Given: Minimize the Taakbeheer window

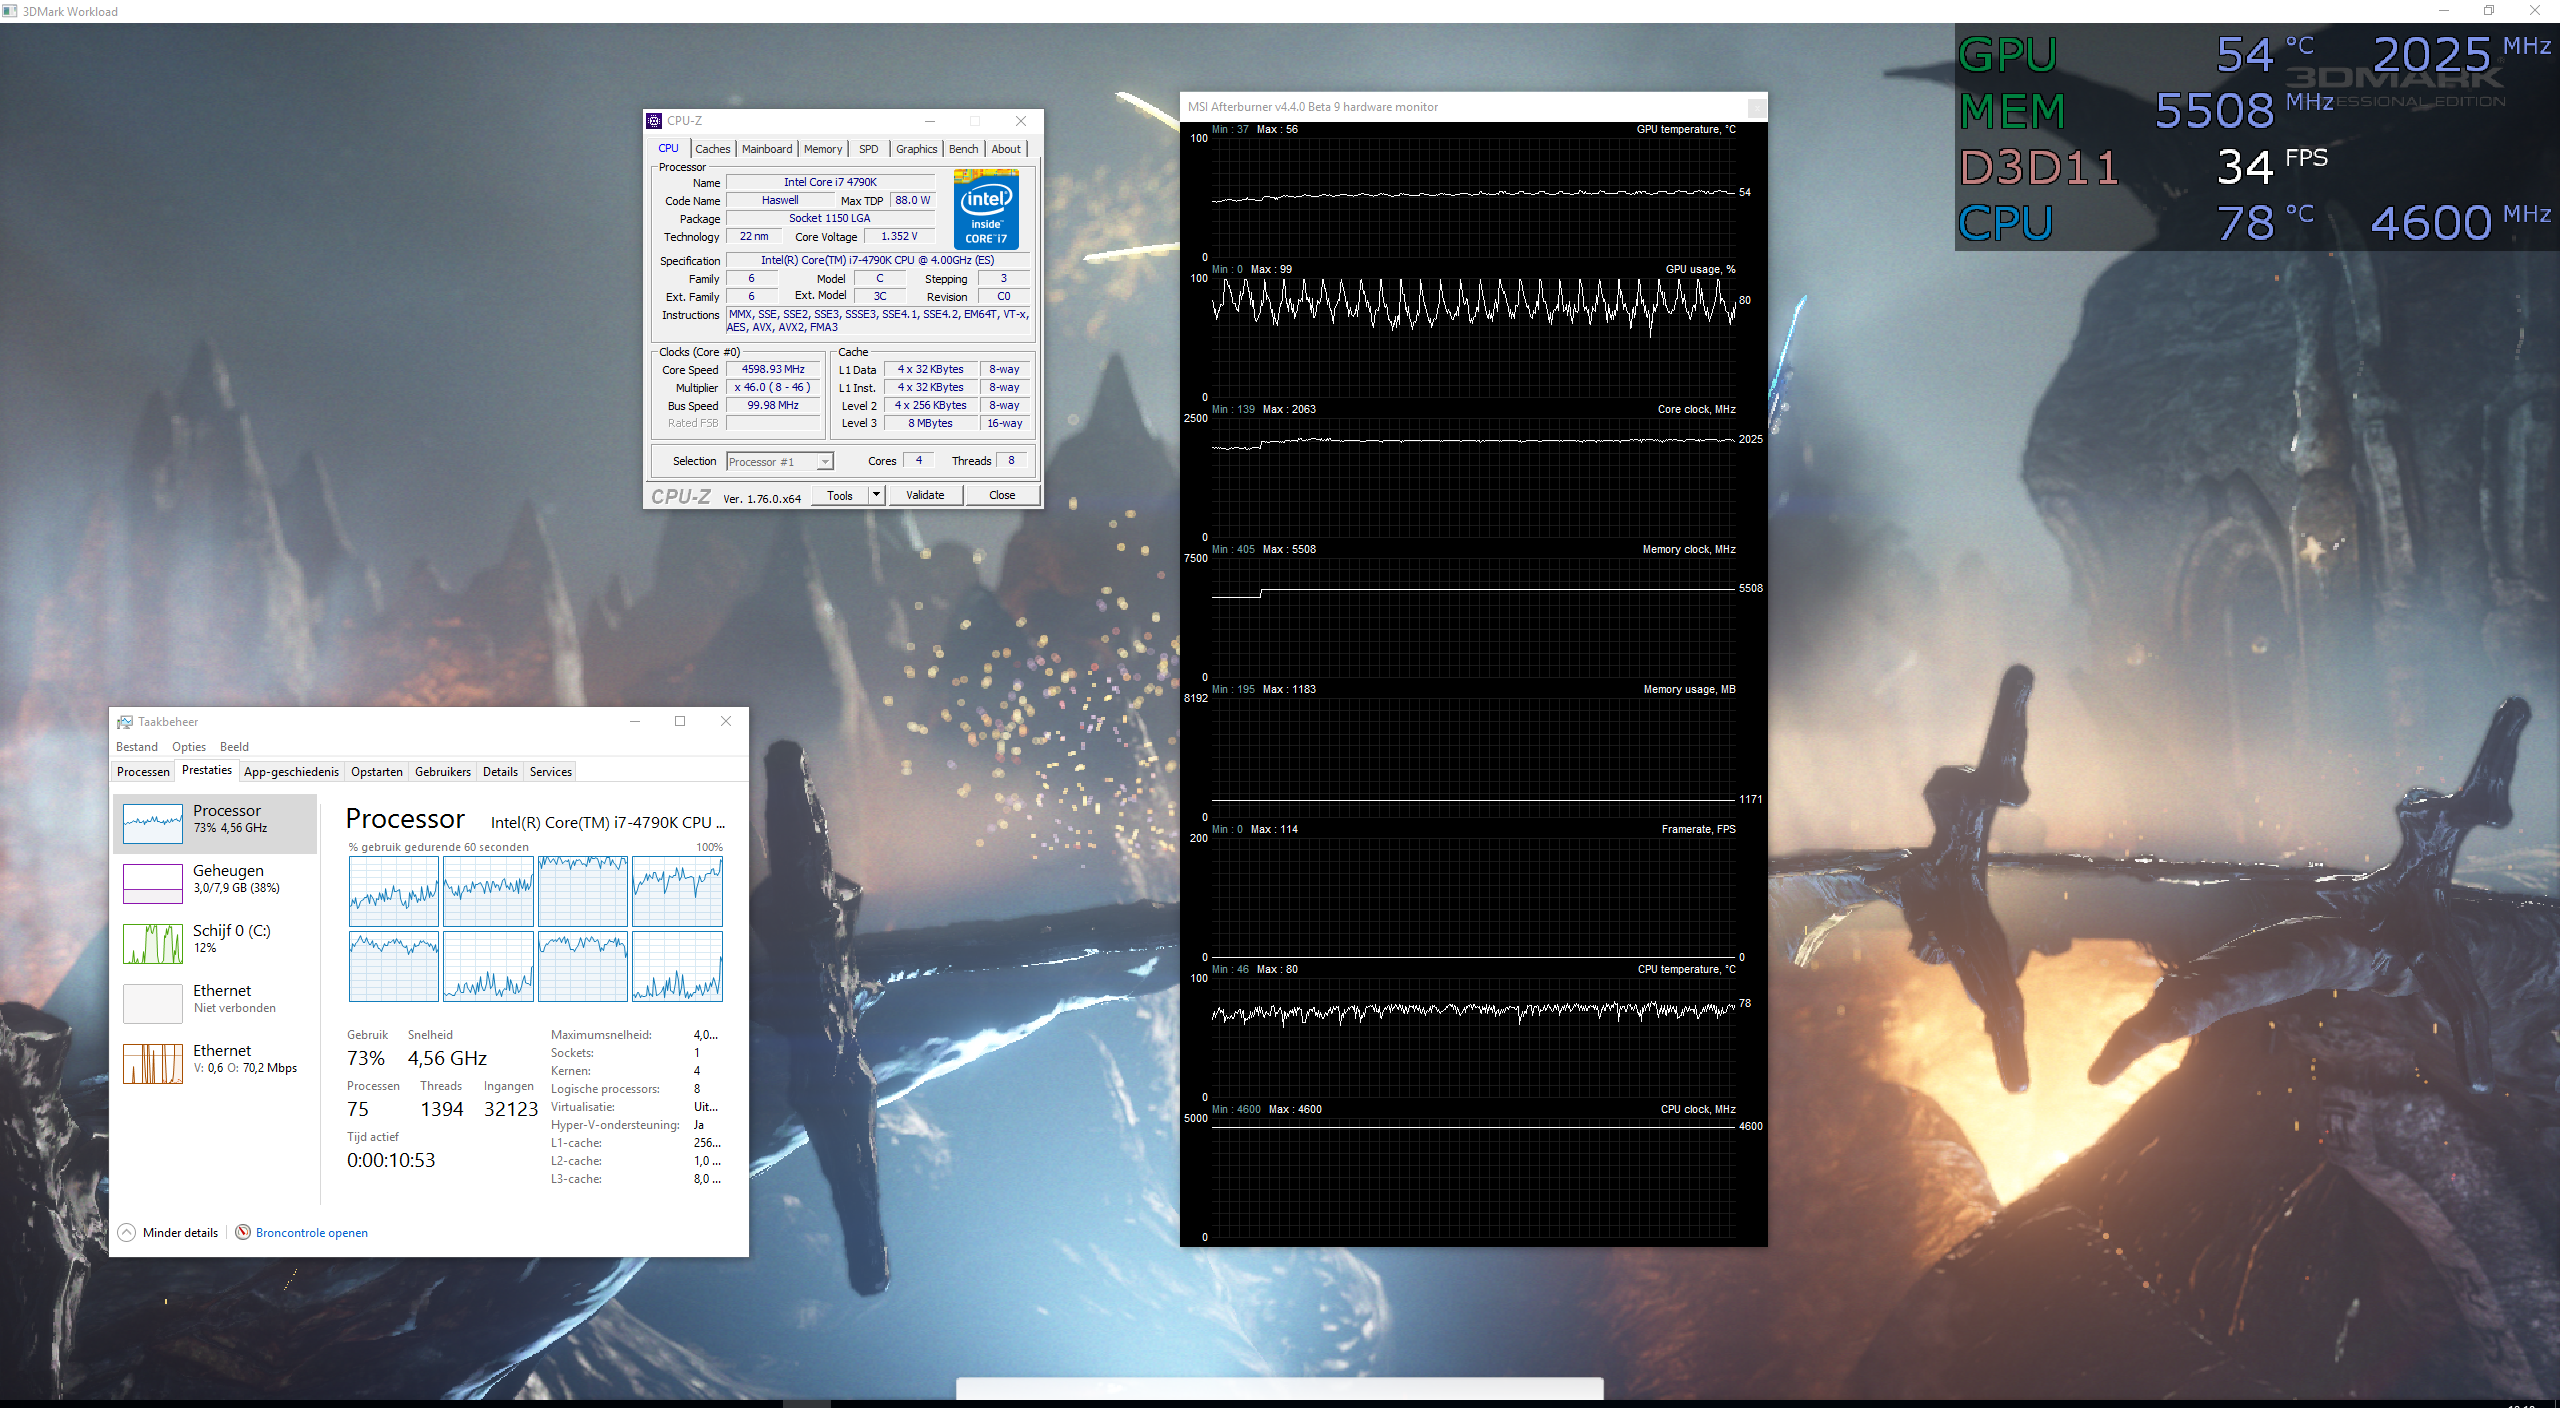Looking at the screenshot, I should point(635,722).
